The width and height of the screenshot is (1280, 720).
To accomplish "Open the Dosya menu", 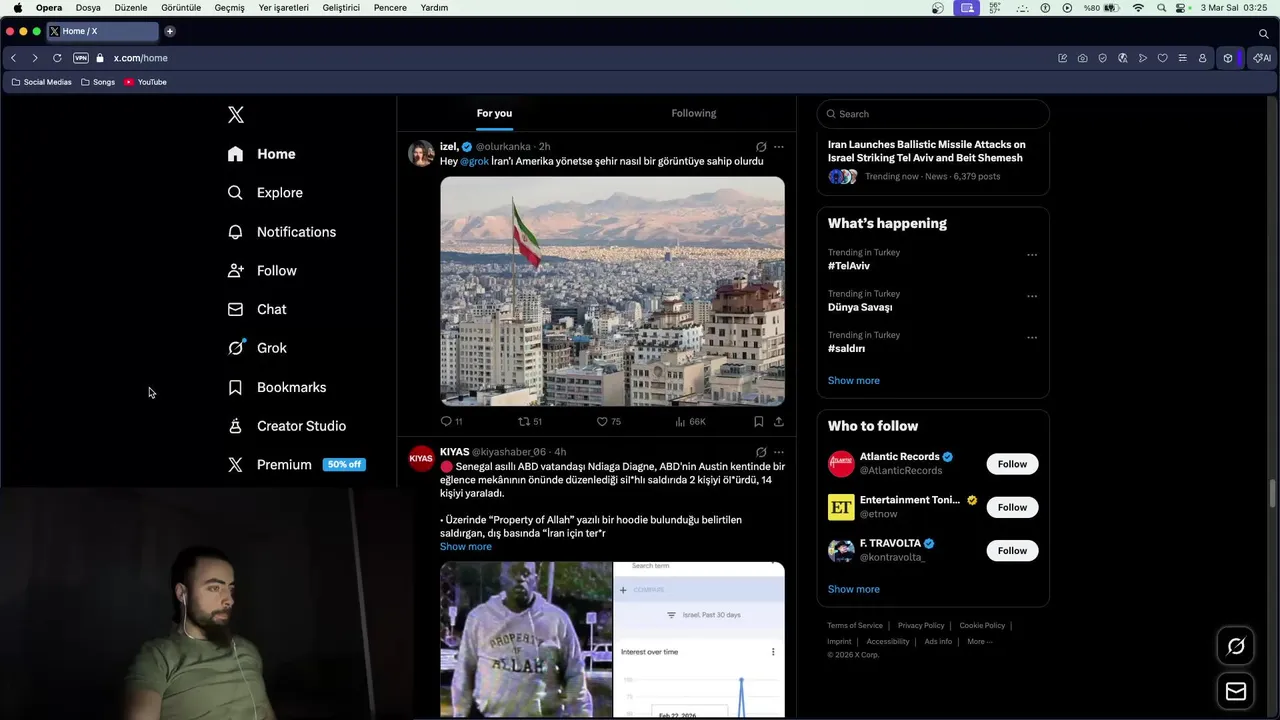I will click(88, 8).
